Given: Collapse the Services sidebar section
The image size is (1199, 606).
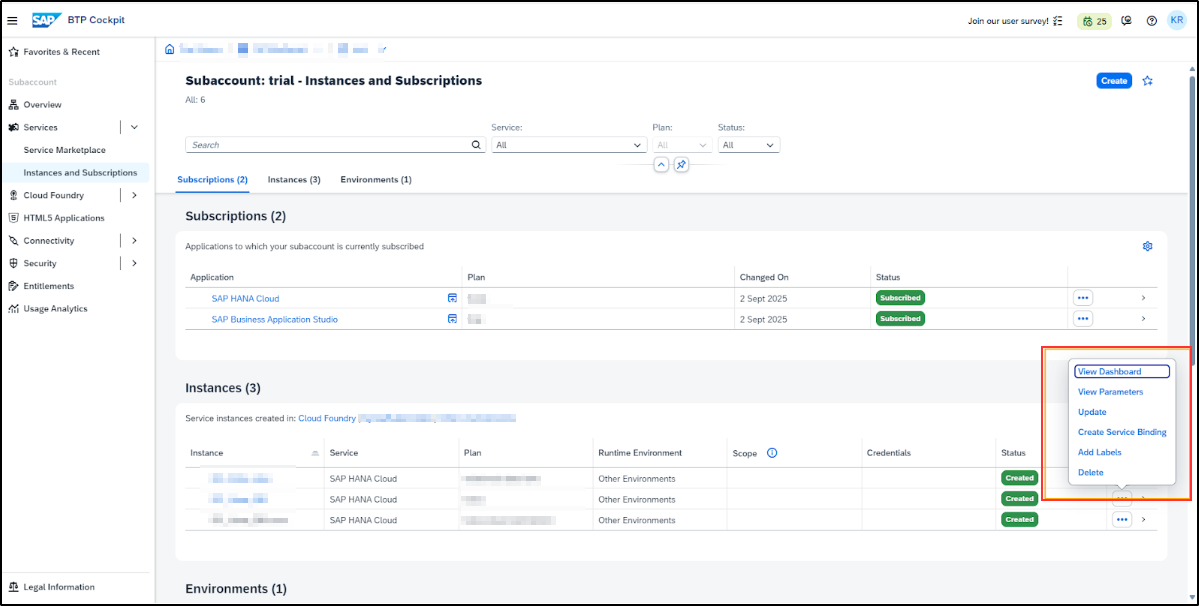Looking at the screenshot, I should (x=134, y=127).
